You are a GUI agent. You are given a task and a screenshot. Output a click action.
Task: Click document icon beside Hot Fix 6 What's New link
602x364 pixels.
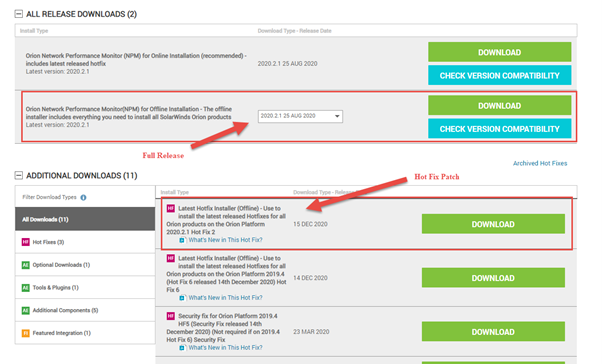tap(182, 298)
